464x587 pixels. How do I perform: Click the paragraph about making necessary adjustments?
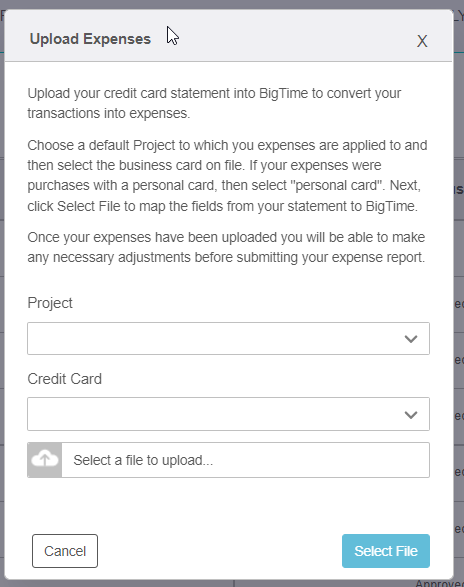tap(226, 247)
